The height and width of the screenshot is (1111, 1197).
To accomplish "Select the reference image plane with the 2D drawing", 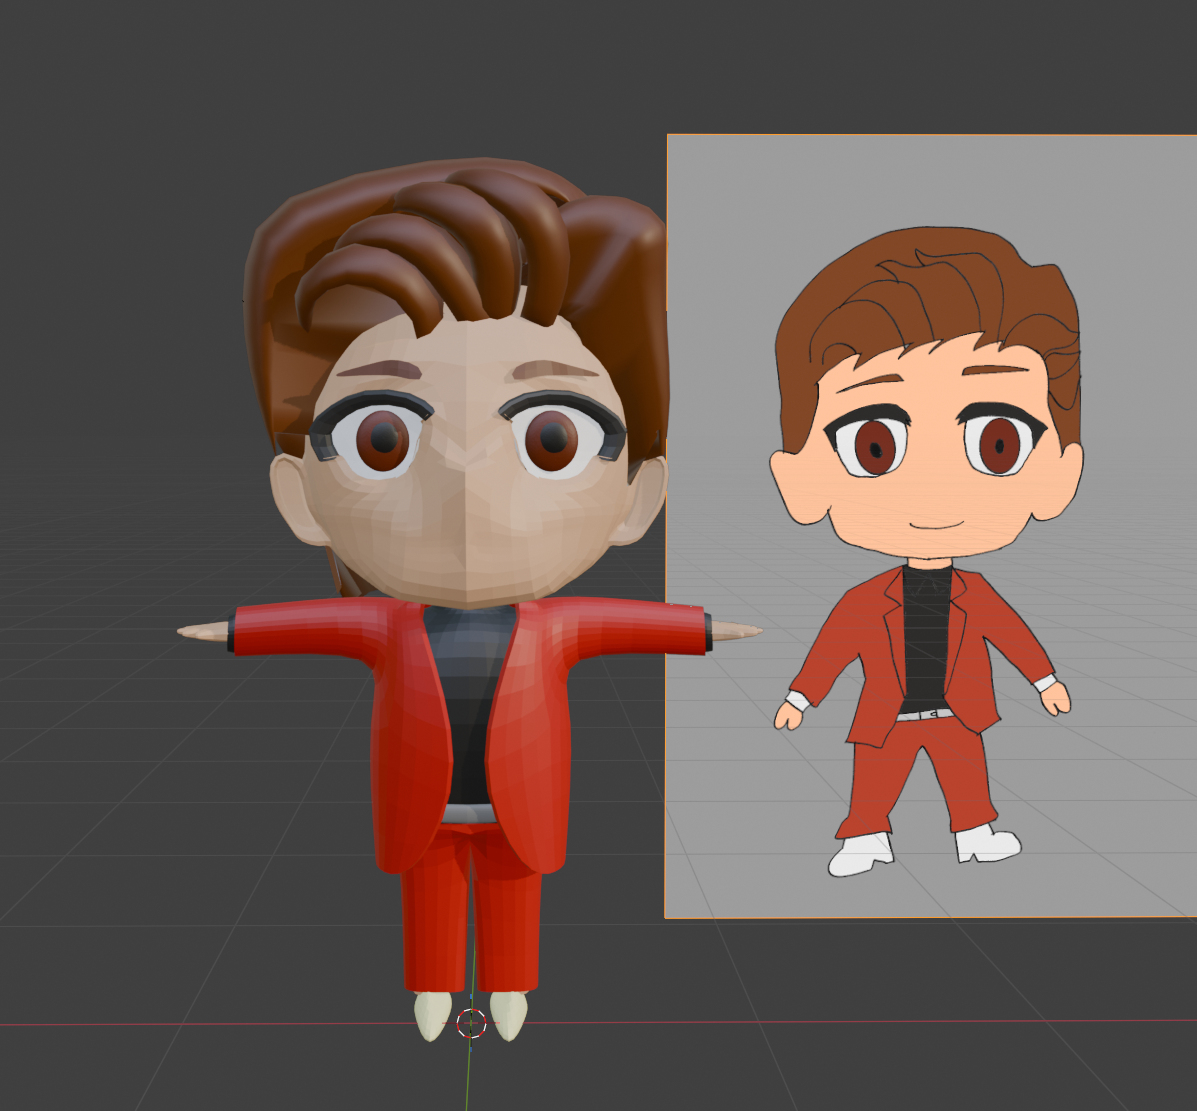I will [x=931, y=526].
